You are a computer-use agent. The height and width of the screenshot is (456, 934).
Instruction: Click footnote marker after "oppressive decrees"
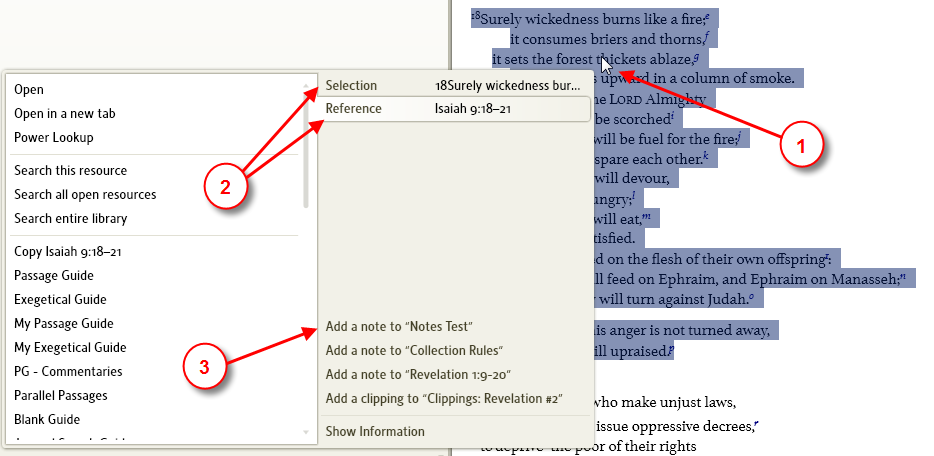[x=756, y=424]
